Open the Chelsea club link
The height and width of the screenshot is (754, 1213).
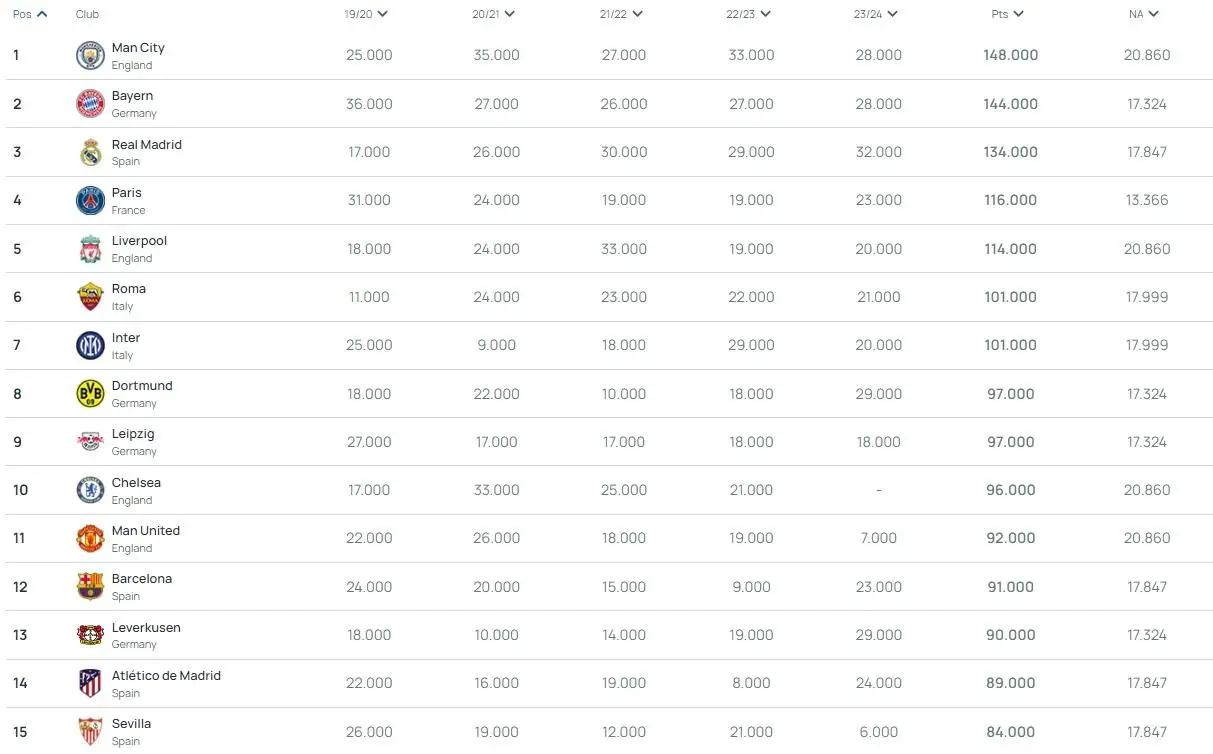(136, 482)
